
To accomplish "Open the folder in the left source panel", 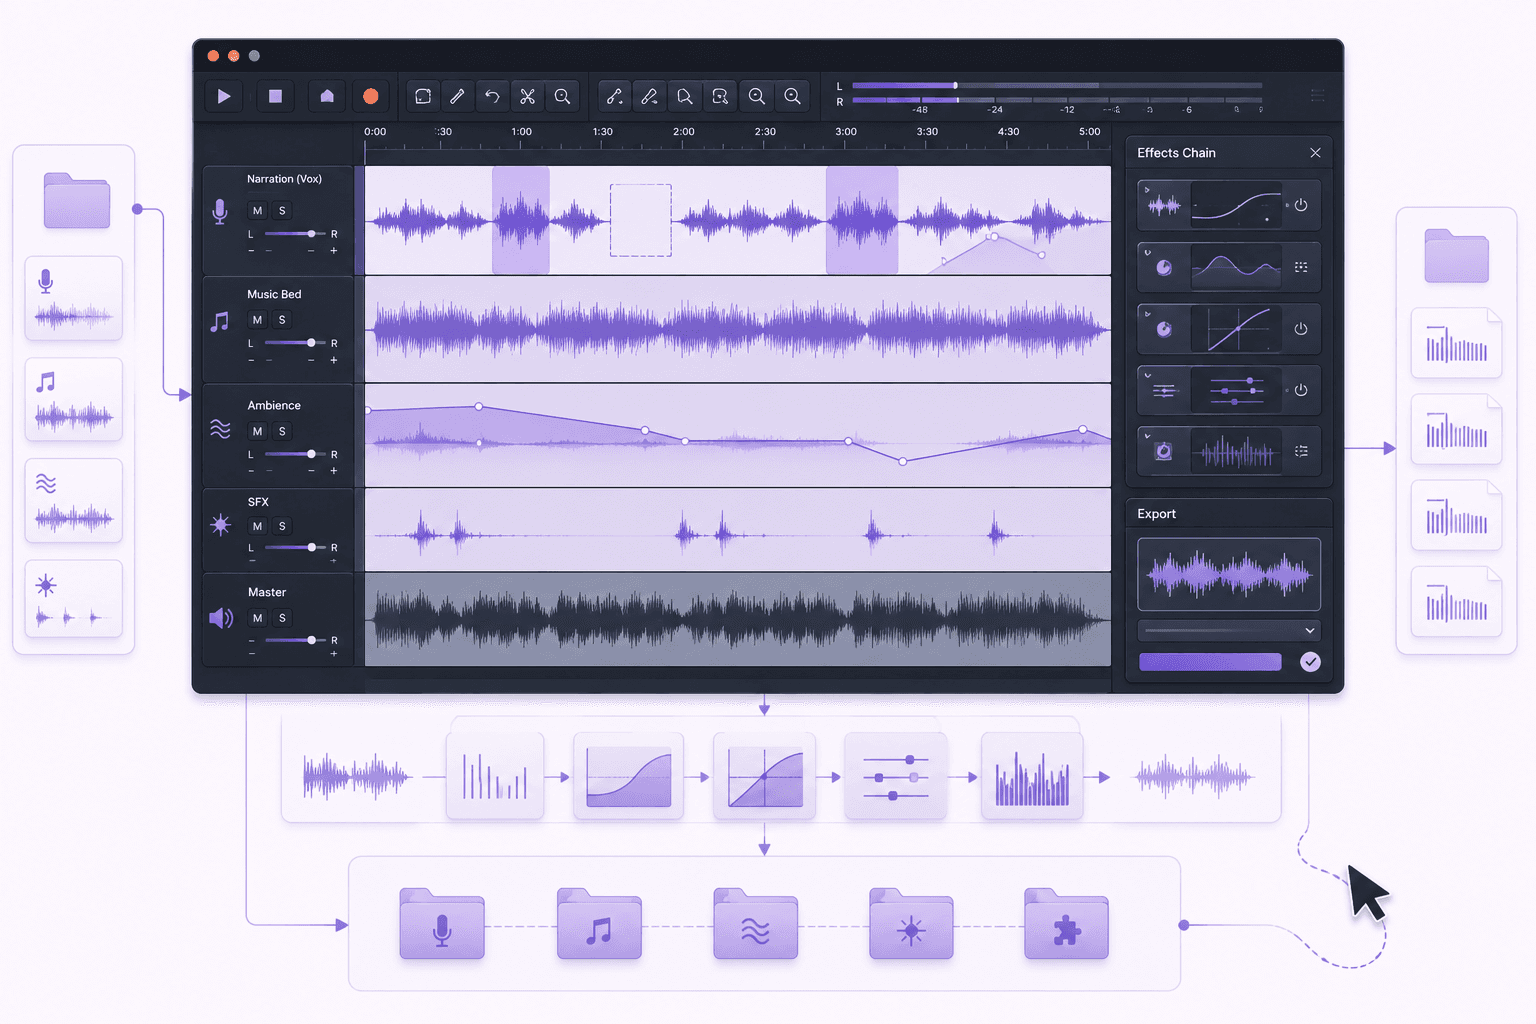I will point(77,200).
